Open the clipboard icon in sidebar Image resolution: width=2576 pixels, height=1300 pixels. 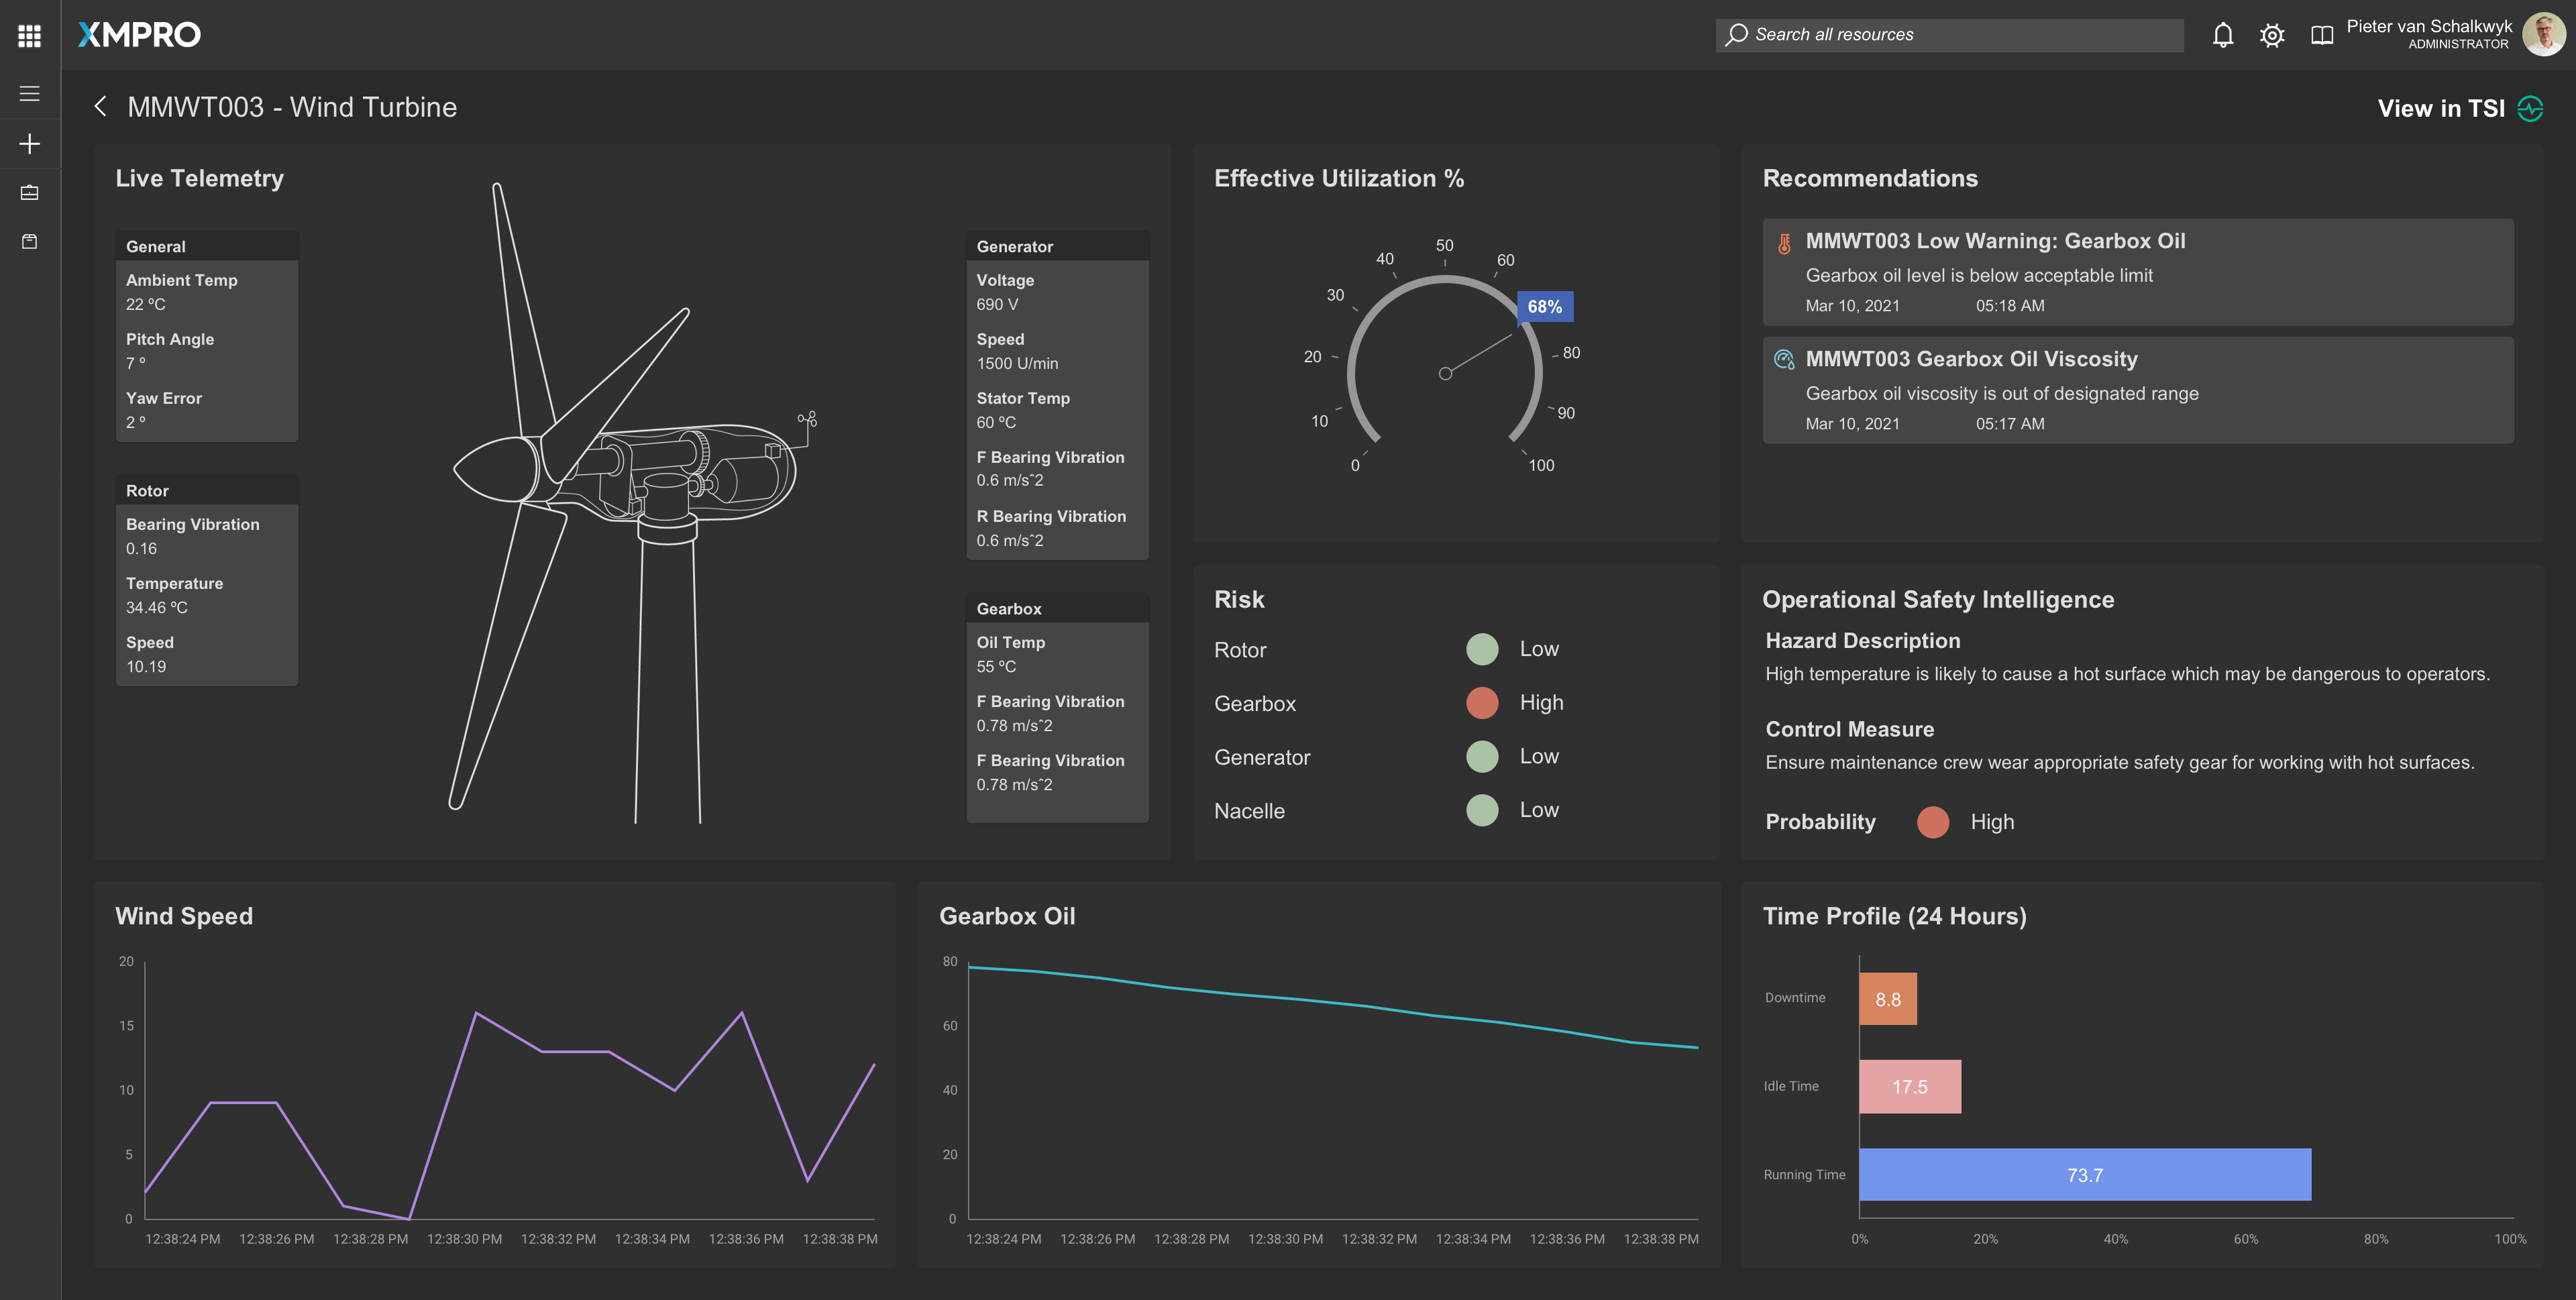coord(30,242)
